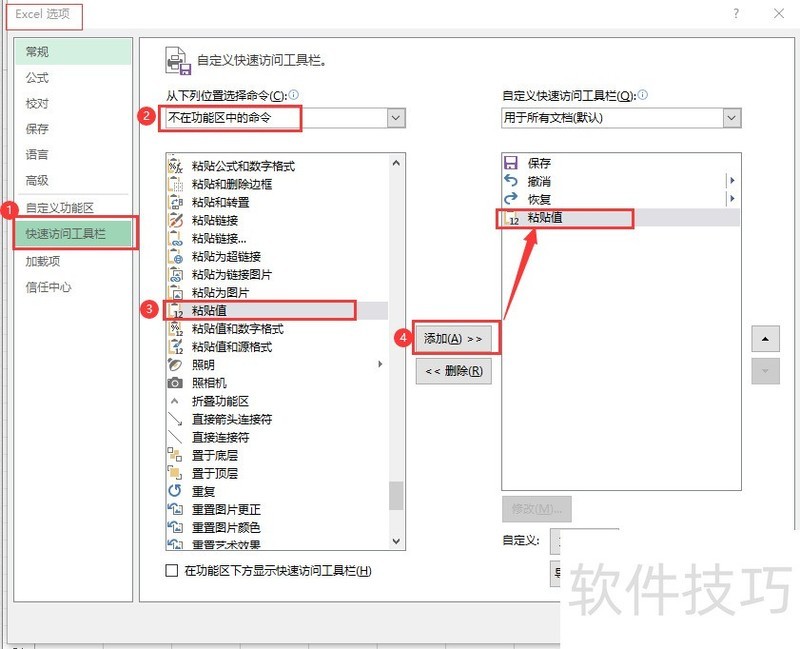
Task: Expand the 恢复 split arrow in the right list
Action: coord(732,198)
